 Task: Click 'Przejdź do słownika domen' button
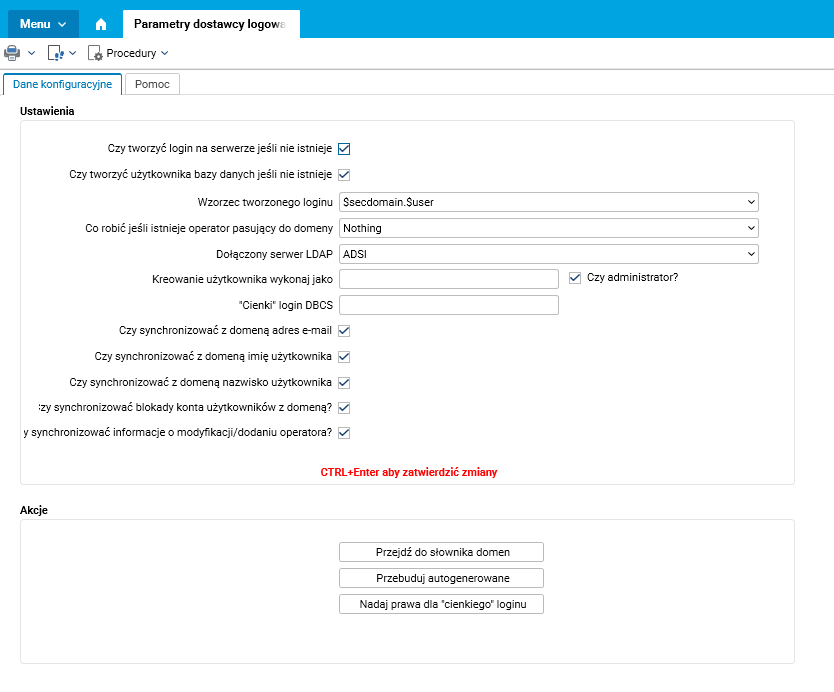click(x=441, y=552)
